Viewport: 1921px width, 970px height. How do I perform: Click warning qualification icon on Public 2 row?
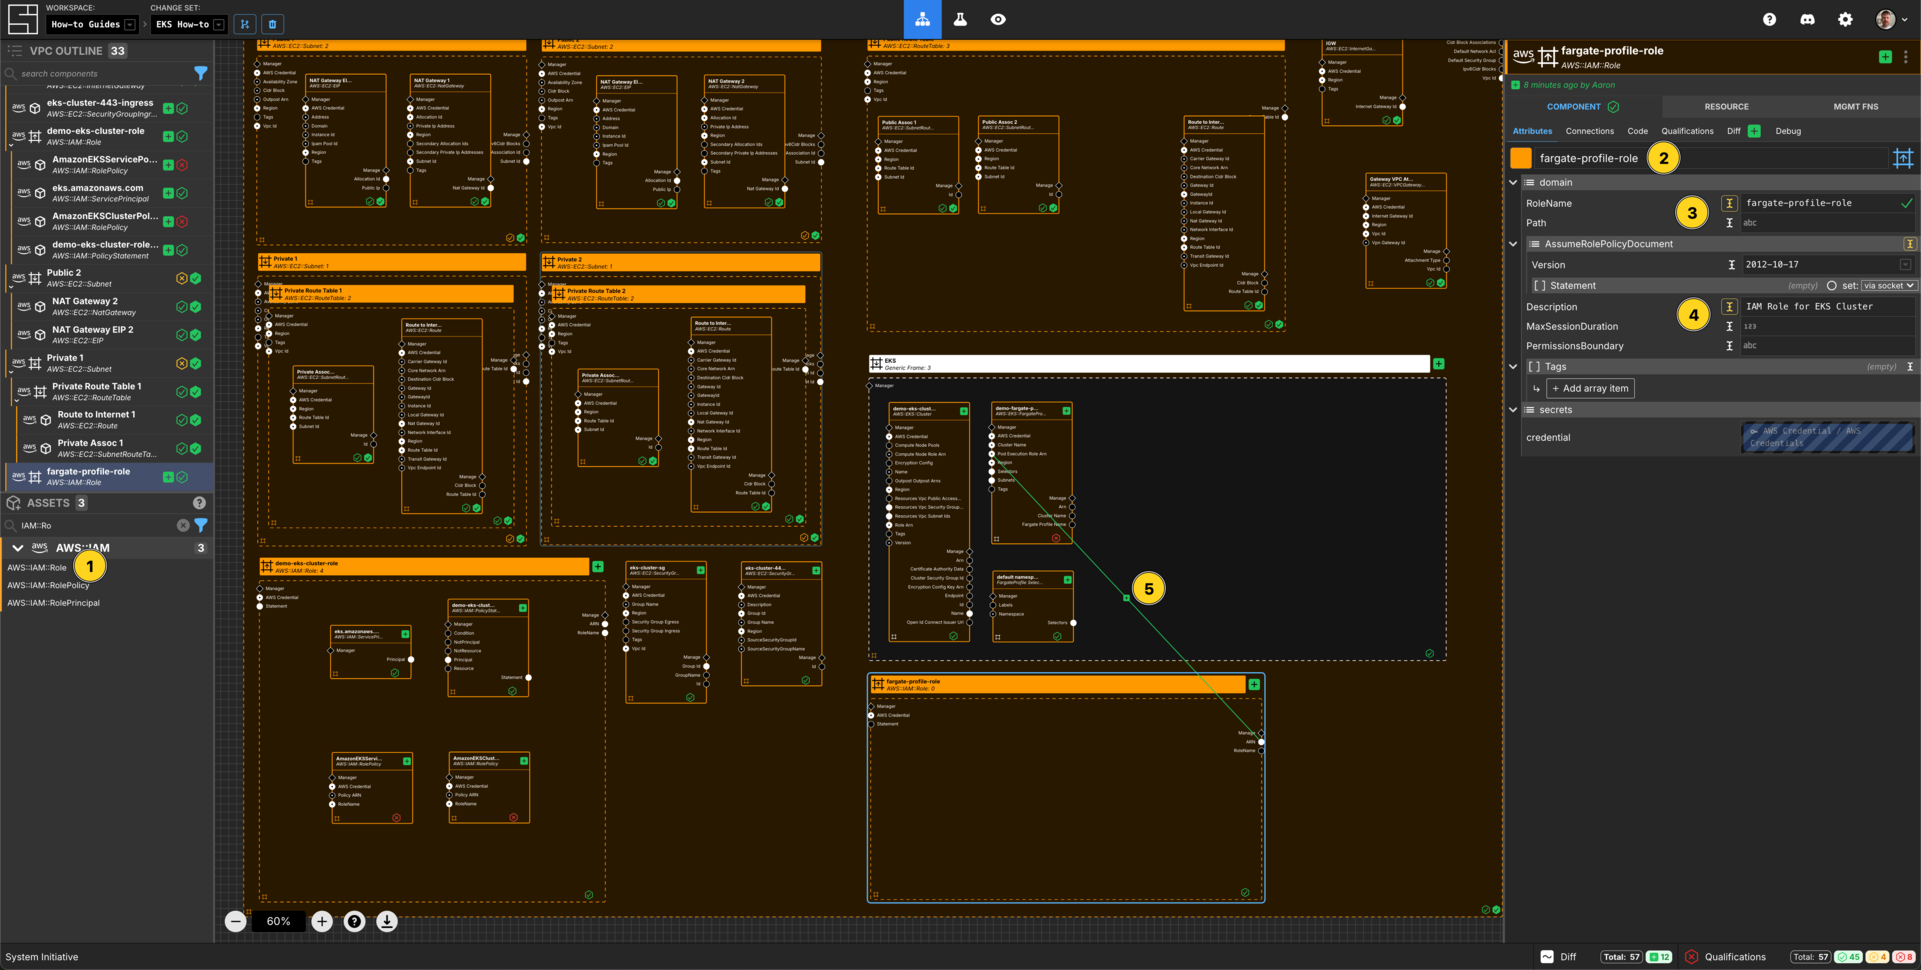[x=182, y=279]
